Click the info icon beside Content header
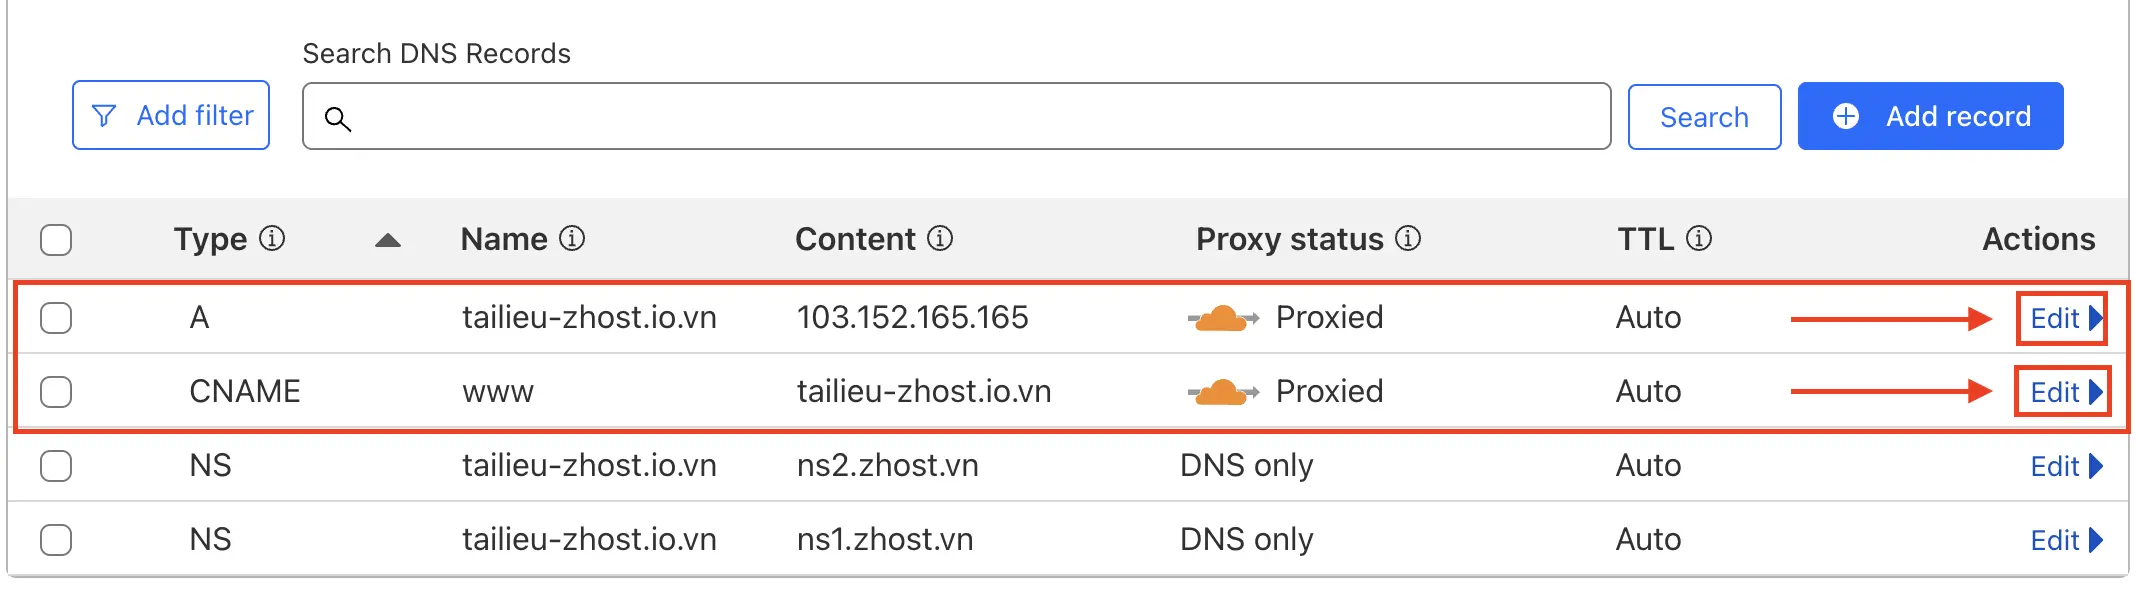 (940, 239)
